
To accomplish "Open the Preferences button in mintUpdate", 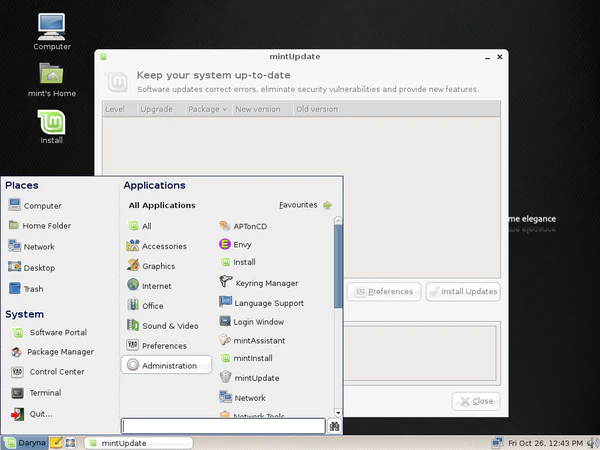I will coord(382,292).
